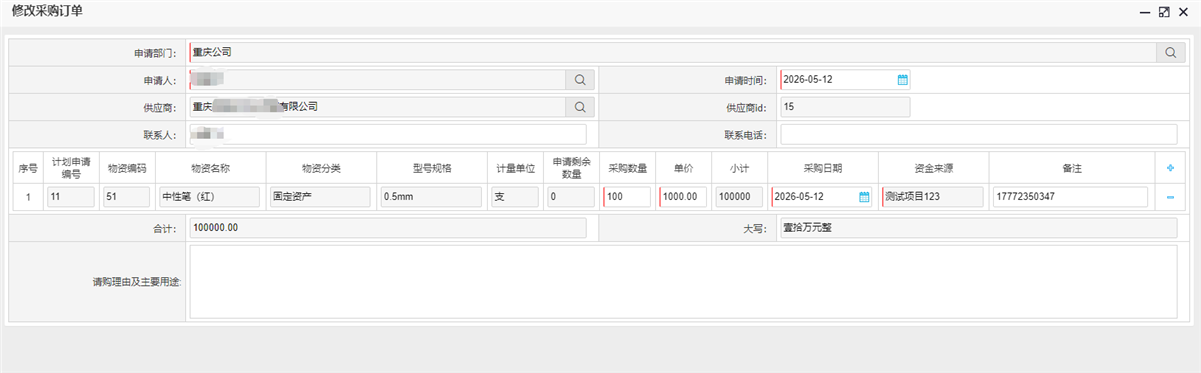Click the 采购日期 date input
This screenshot has height=373, width=1201.
tap(821, 197)
